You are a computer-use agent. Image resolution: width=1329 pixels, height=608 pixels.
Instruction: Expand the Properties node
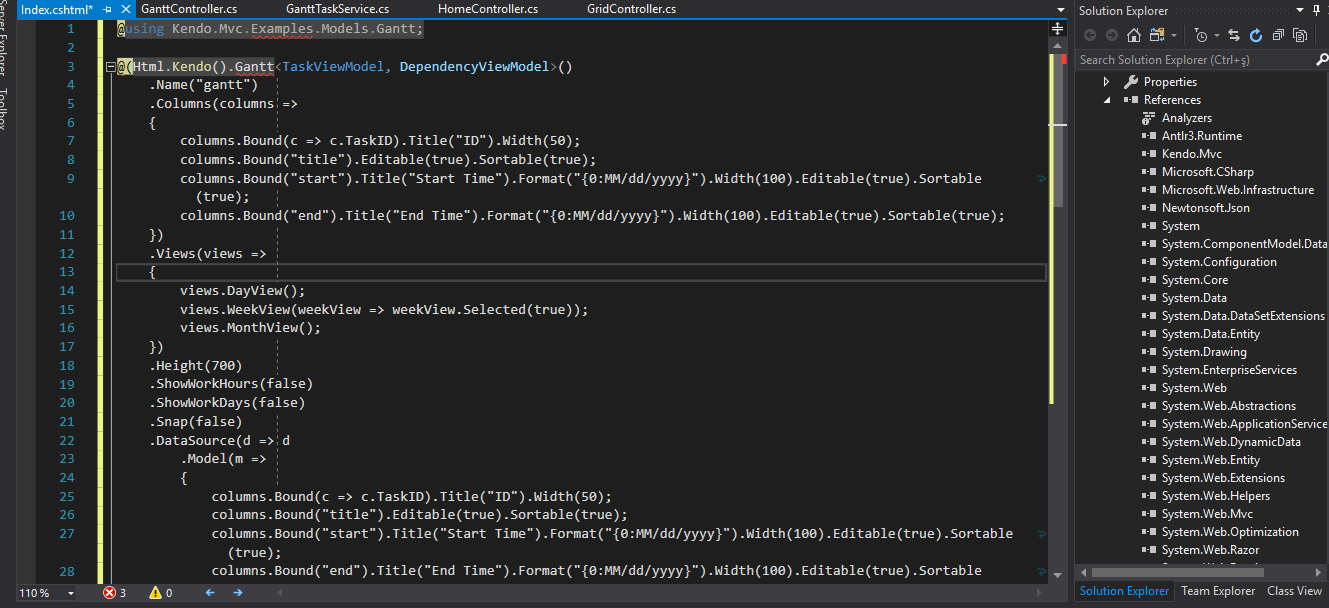click(x=1106, y=82)
